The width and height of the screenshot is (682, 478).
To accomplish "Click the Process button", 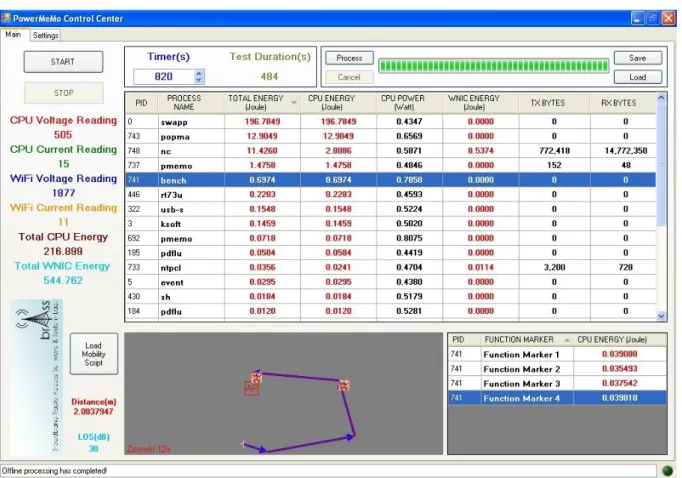I will (x=349, y=58).
